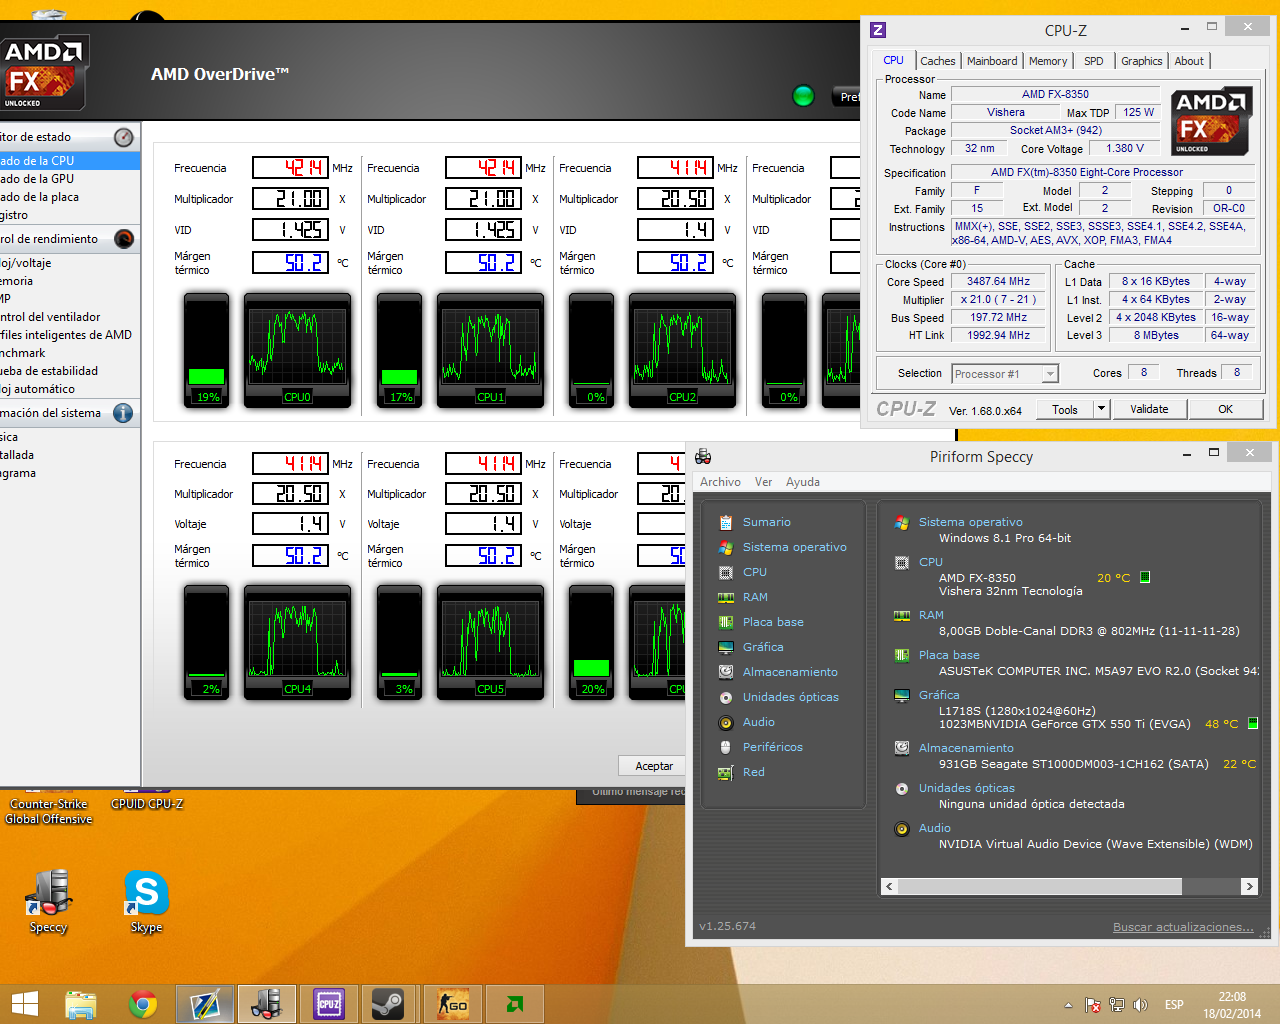Open Speccy desktop shortcut icon
The height and width of the screenshot is (1024, 1280).
coord(48,901)
